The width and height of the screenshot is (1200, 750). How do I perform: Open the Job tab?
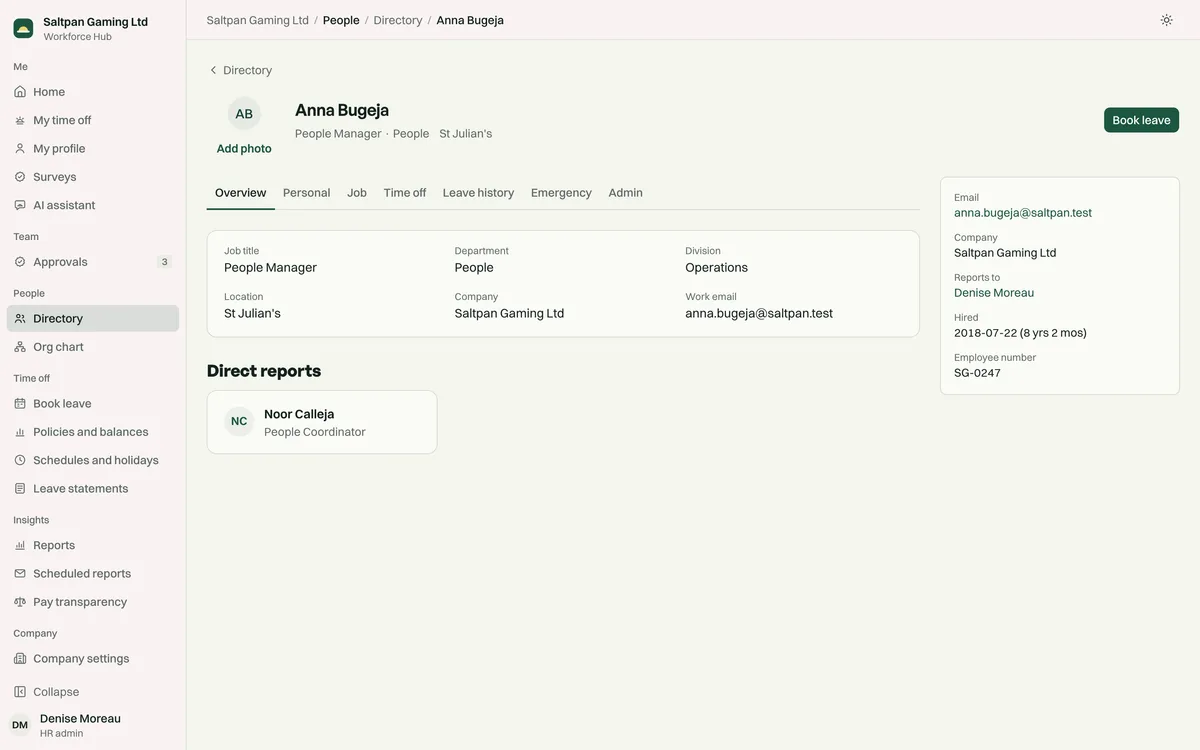[x=357, y=193]
